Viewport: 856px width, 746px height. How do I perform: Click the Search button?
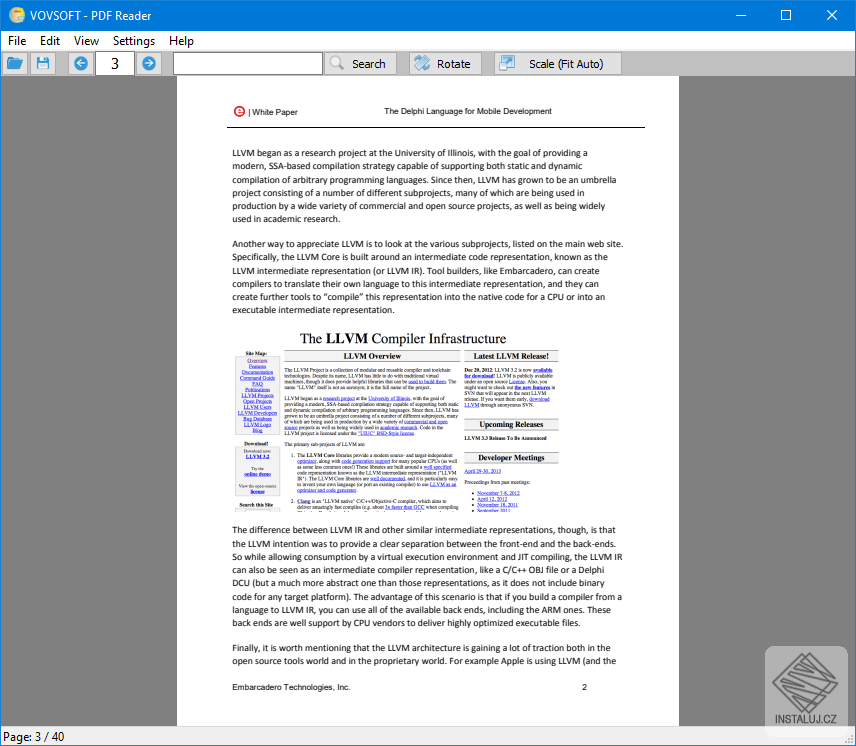click(359, 64)
